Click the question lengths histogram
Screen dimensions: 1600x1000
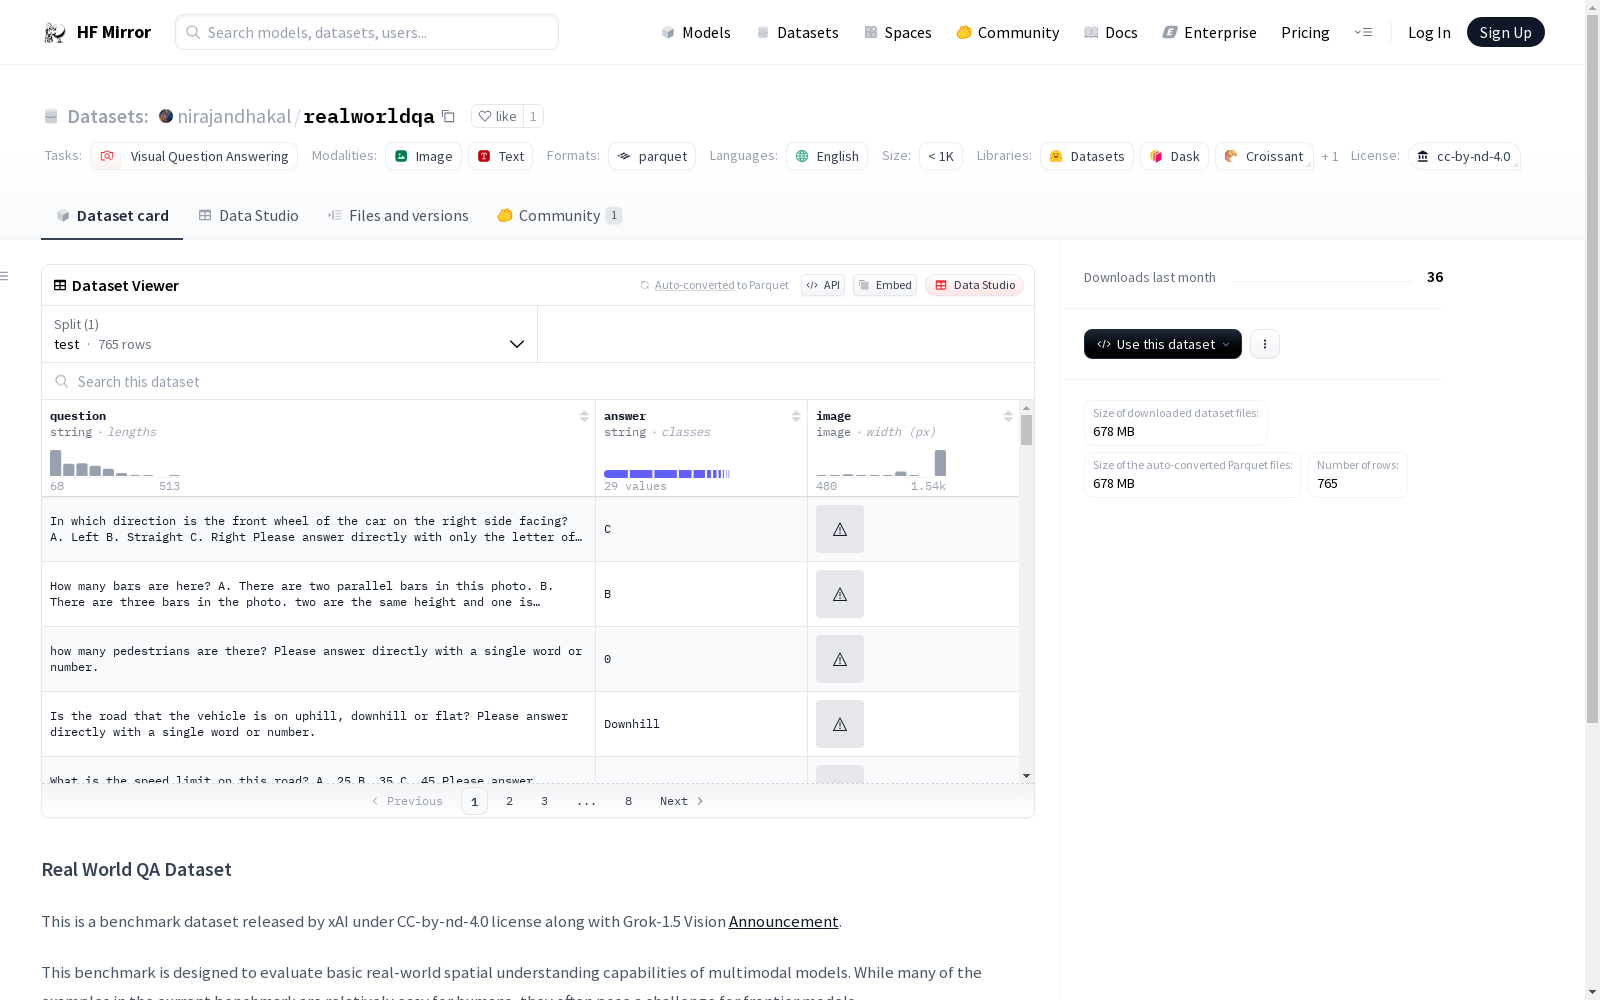(x=115, y=462)
